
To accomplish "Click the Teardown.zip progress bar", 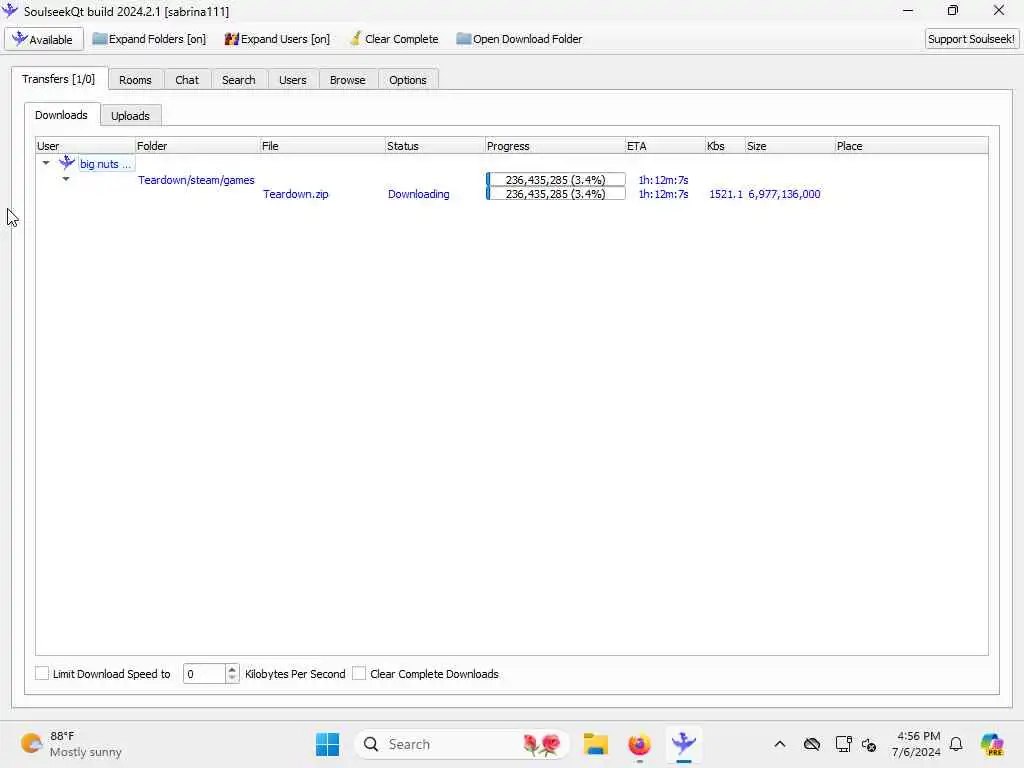I will point(555,194).
